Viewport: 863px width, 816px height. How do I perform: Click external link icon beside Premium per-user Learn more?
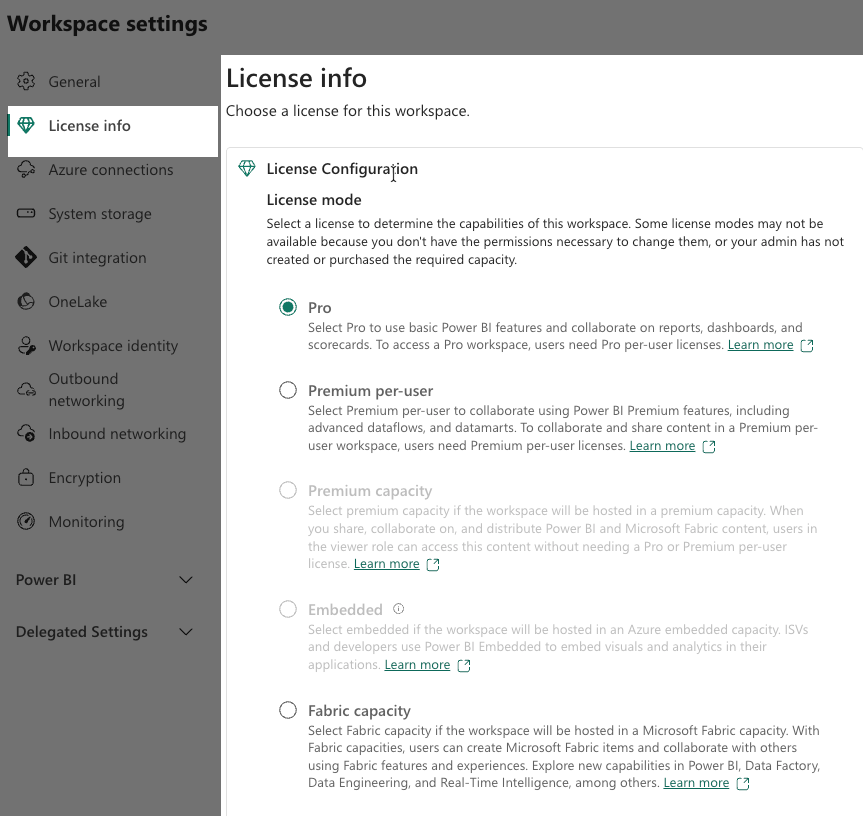[x=709, y=446]
